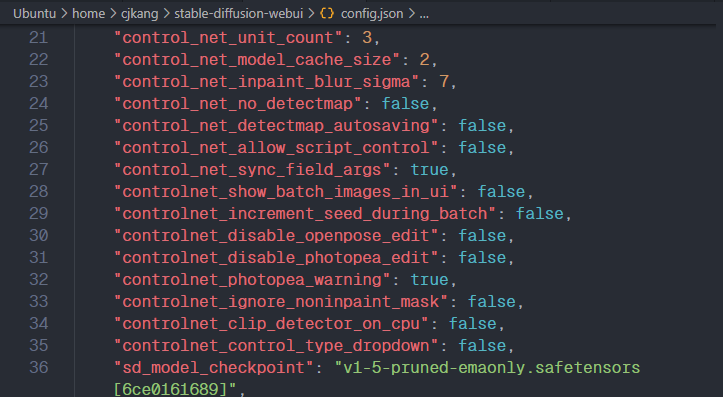Click true value of control_net_sync_field_args
723x397 pixels.
click(x=429, y=170)
